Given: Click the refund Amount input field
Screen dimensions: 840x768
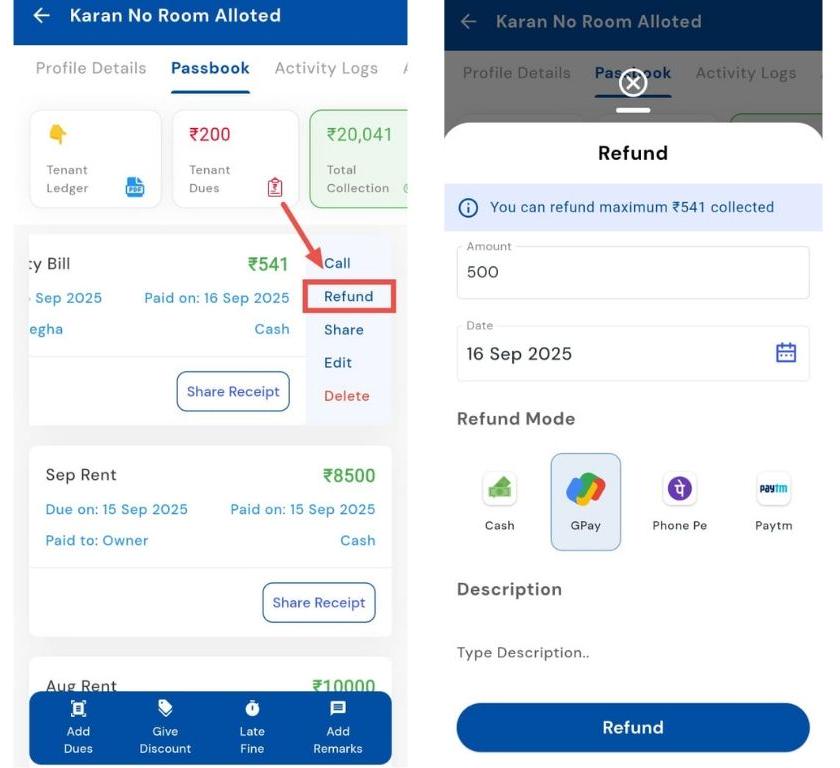Looking at the screenshot, I should point(633,272).
